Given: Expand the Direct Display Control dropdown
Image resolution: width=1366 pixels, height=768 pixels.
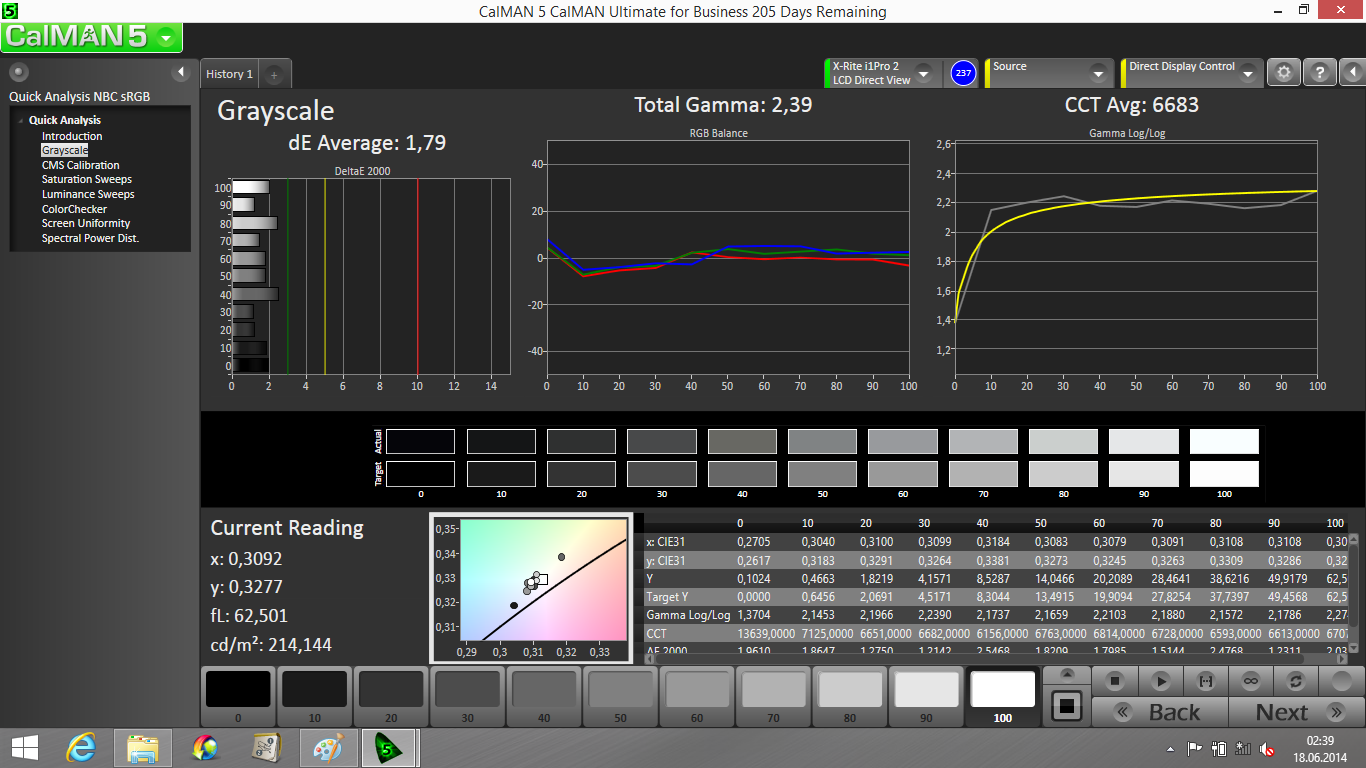Looking at the screenshot, I should point(1247,74).
